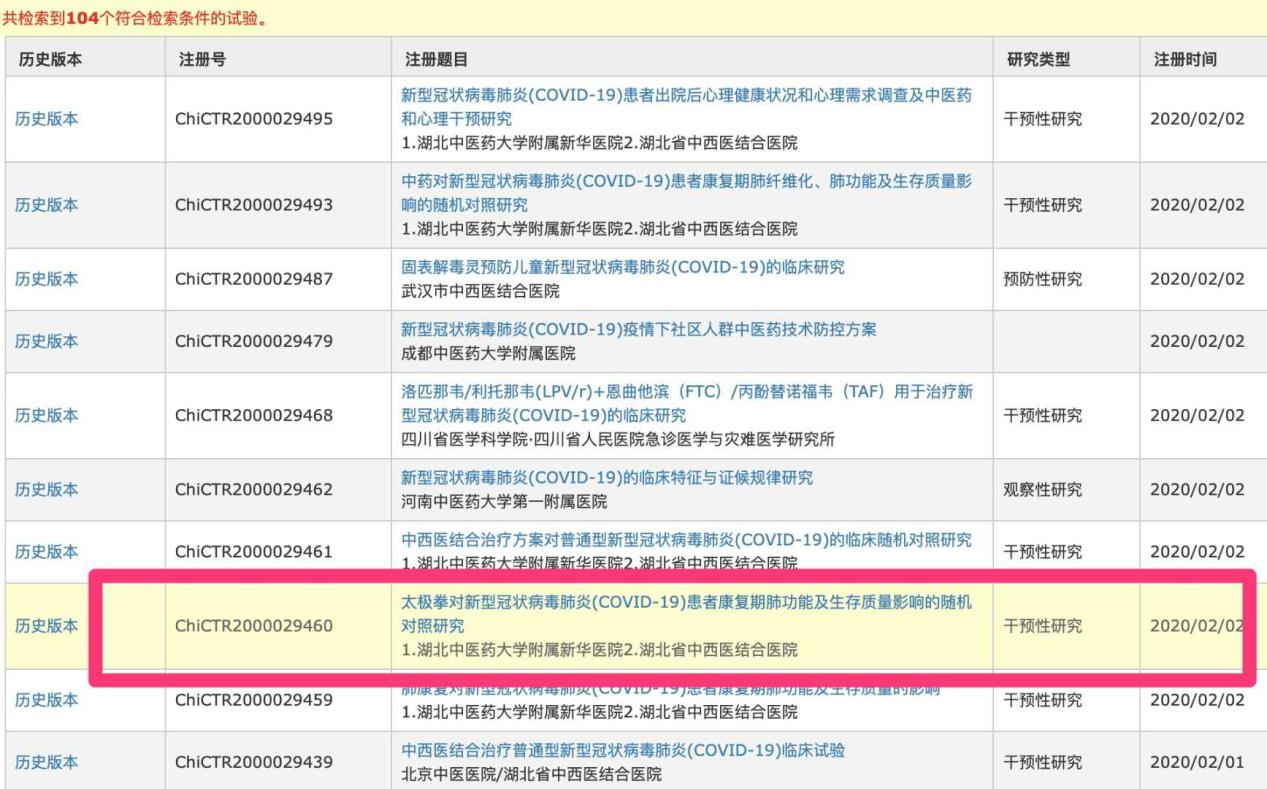This screenshot has height=789, width=1267.
Task: Open 历史版本 for ChiCTR2000029461
Action: point(47,552)
